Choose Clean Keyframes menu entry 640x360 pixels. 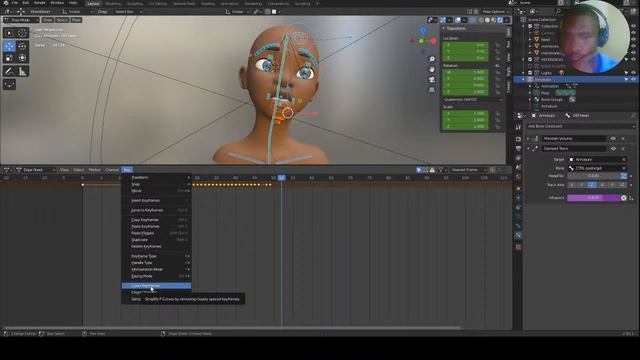coord(156,286)
